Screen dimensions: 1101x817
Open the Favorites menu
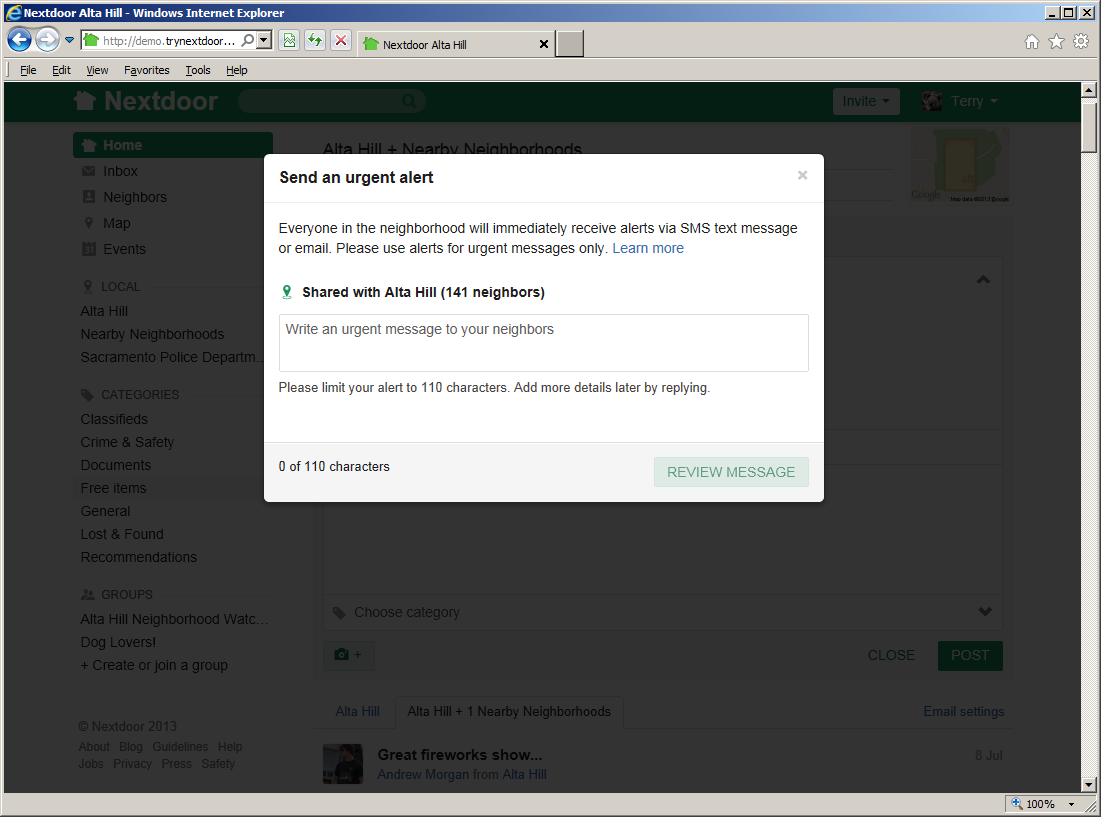point(147,70)
